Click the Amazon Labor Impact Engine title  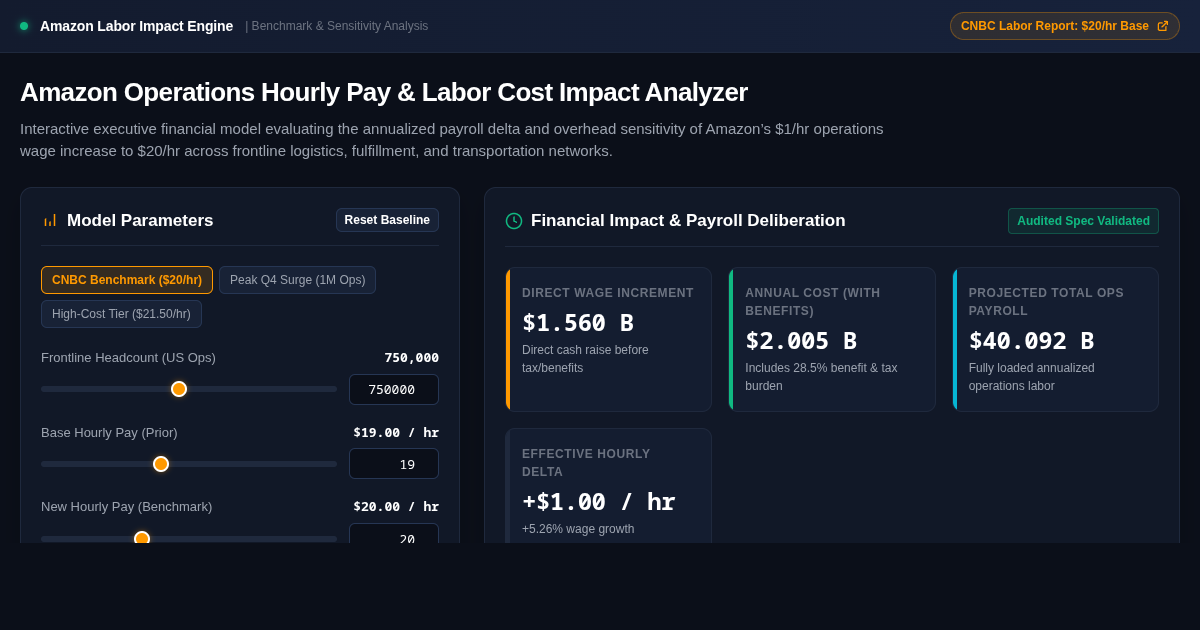[x=136, y=26]
